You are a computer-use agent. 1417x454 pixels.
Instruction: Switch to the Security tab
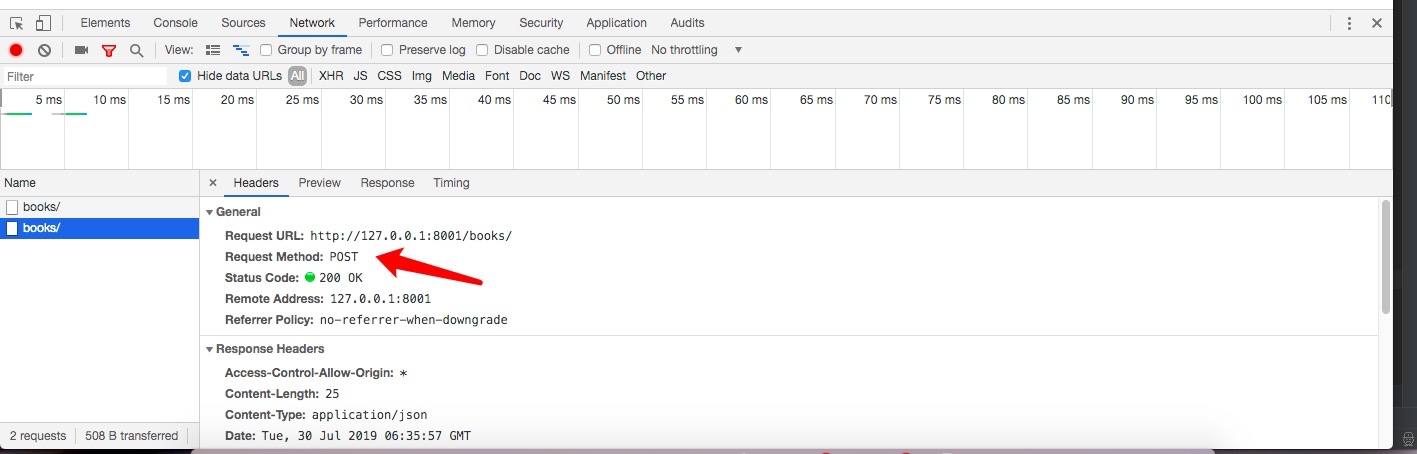click(541, 23)
